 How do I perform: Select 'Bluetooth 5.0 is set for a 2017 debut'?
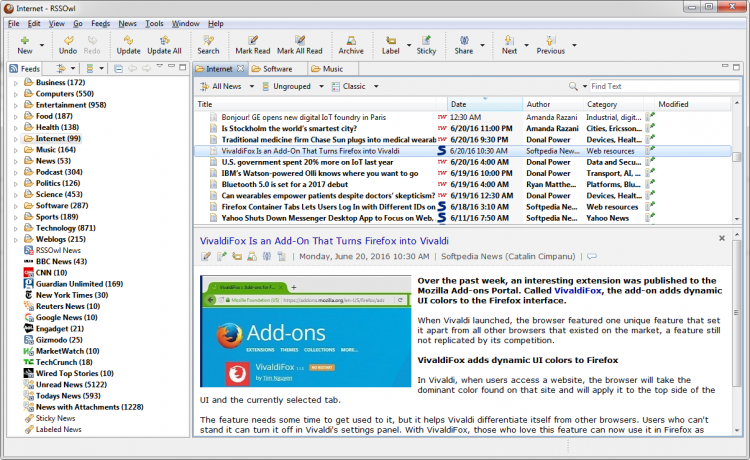[x=463, y=185]
